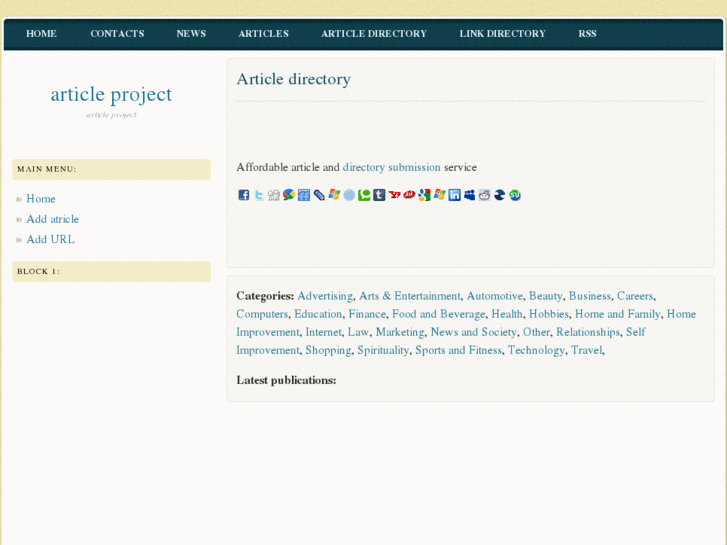Share via the Google Buzz icon

pyautogui.click(x=289, y=195)
